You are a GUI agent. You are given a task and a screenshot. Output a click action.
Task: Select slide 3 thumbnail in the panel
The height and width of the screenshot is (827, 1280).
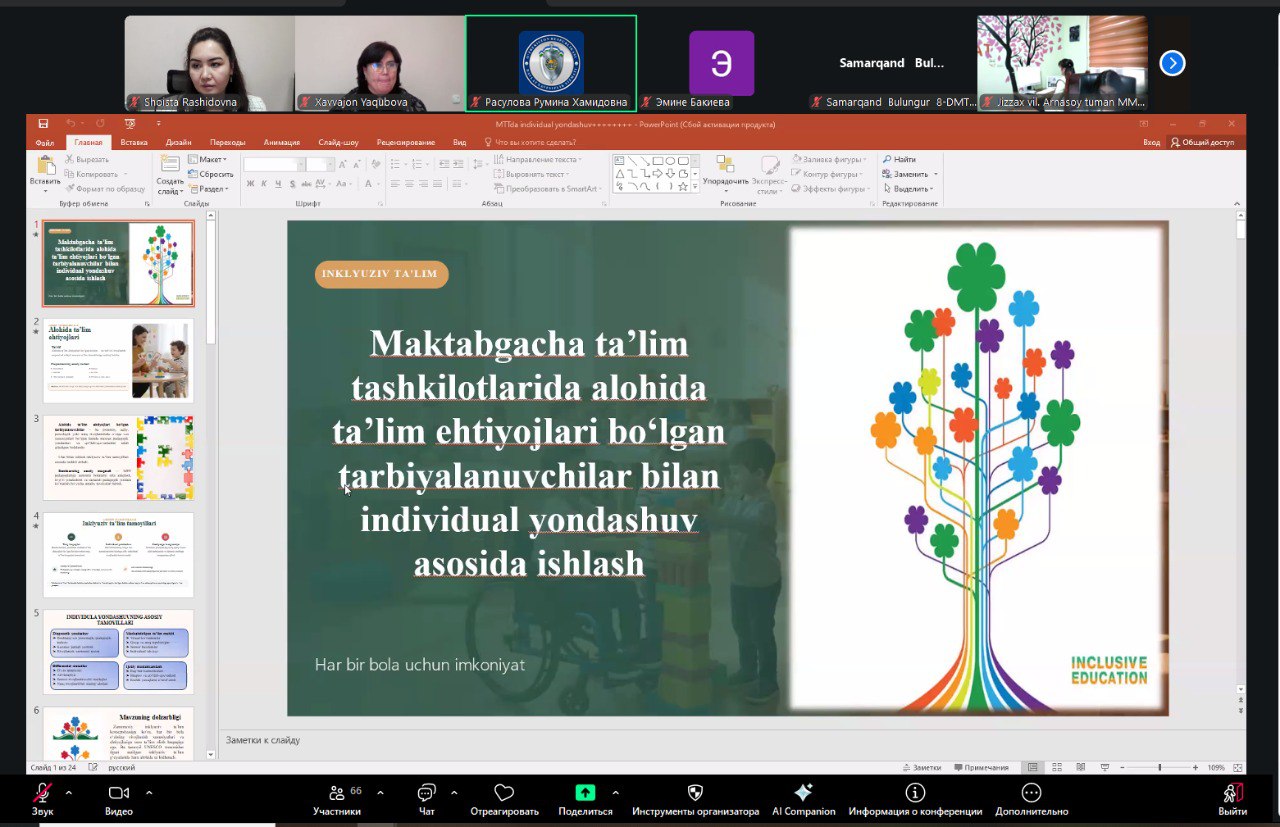[x=118, y=457]
